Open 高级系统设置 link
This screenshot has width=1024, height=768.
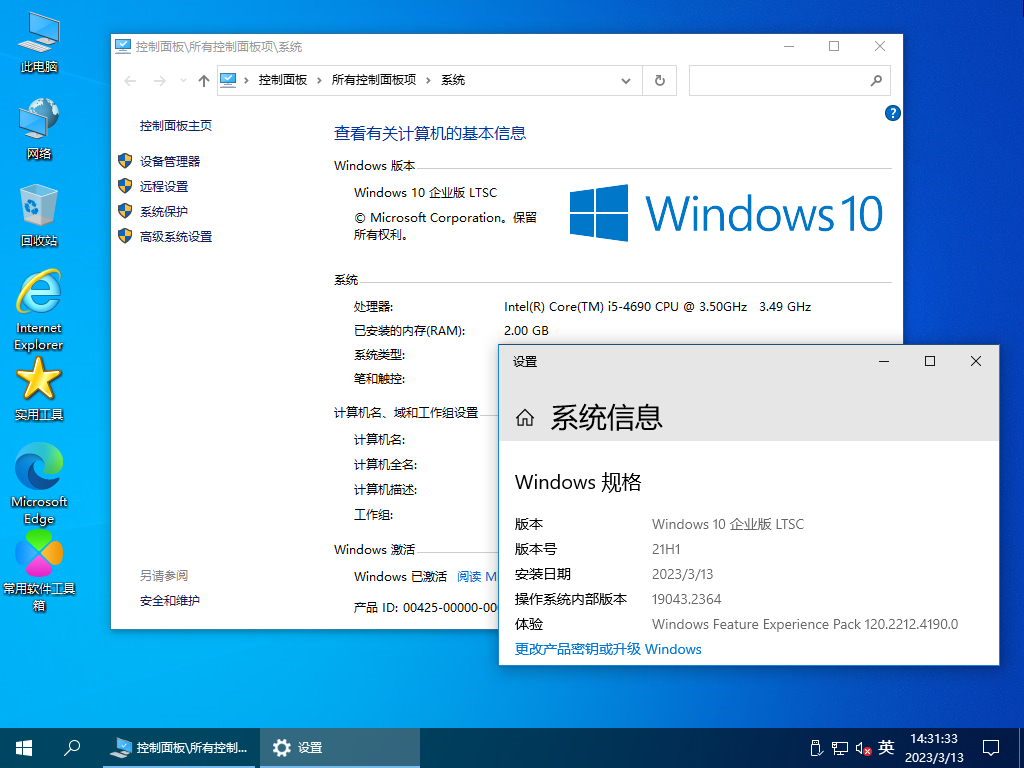click(x=176, y=236)
